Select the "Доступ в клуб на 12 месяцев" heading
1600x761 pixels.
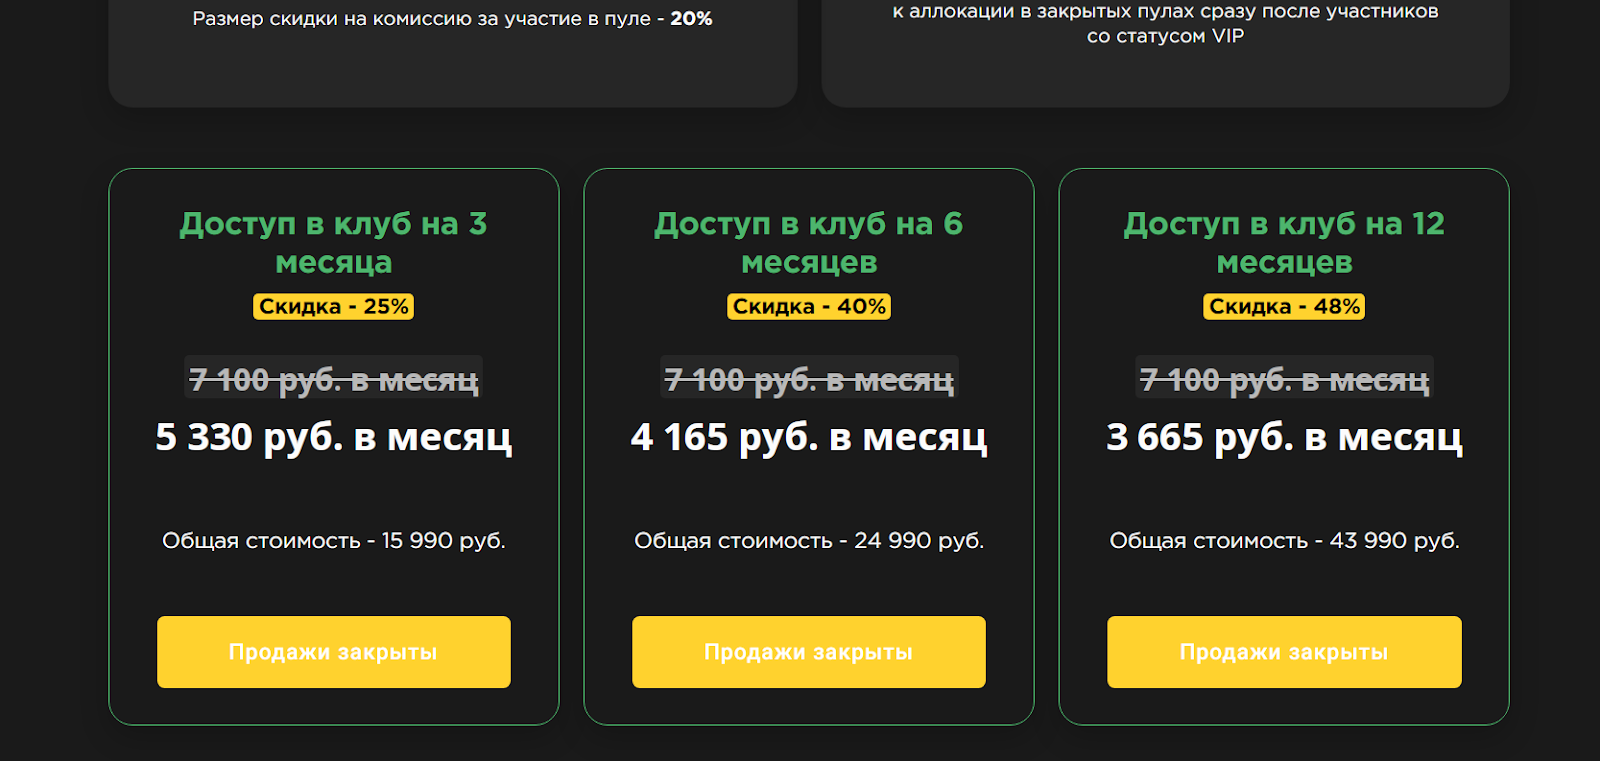(x=1284, y=243)
